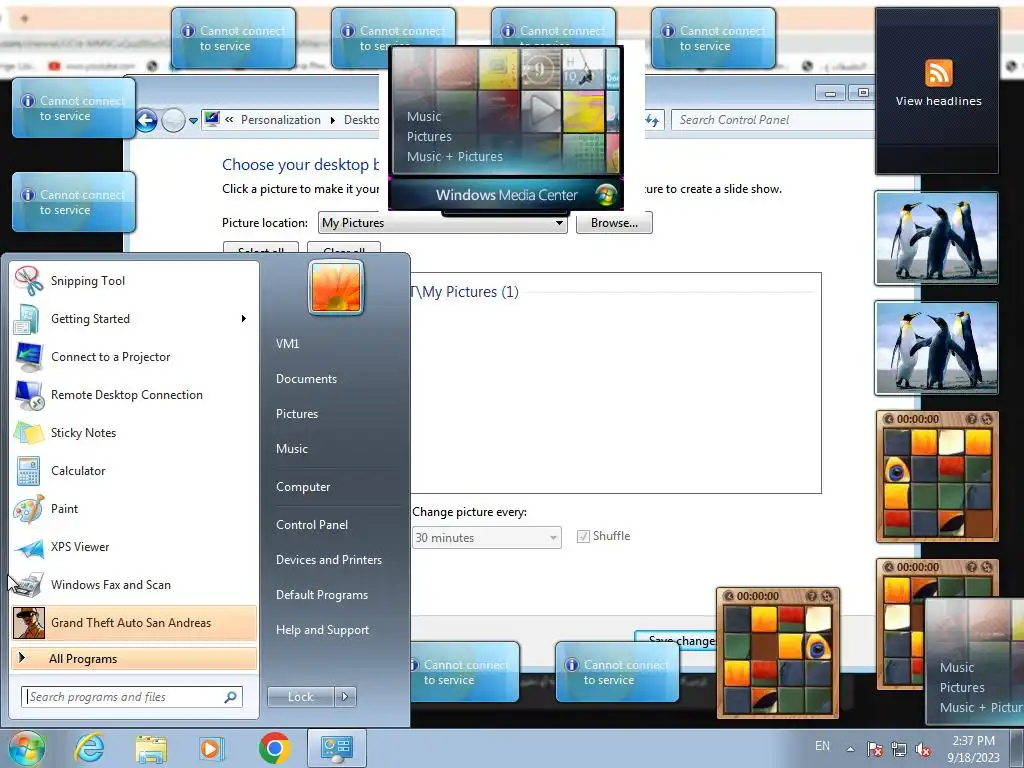Screen dimensions: 1024x768
Task: Open Help and Support
Action: [x=322, y=630]
